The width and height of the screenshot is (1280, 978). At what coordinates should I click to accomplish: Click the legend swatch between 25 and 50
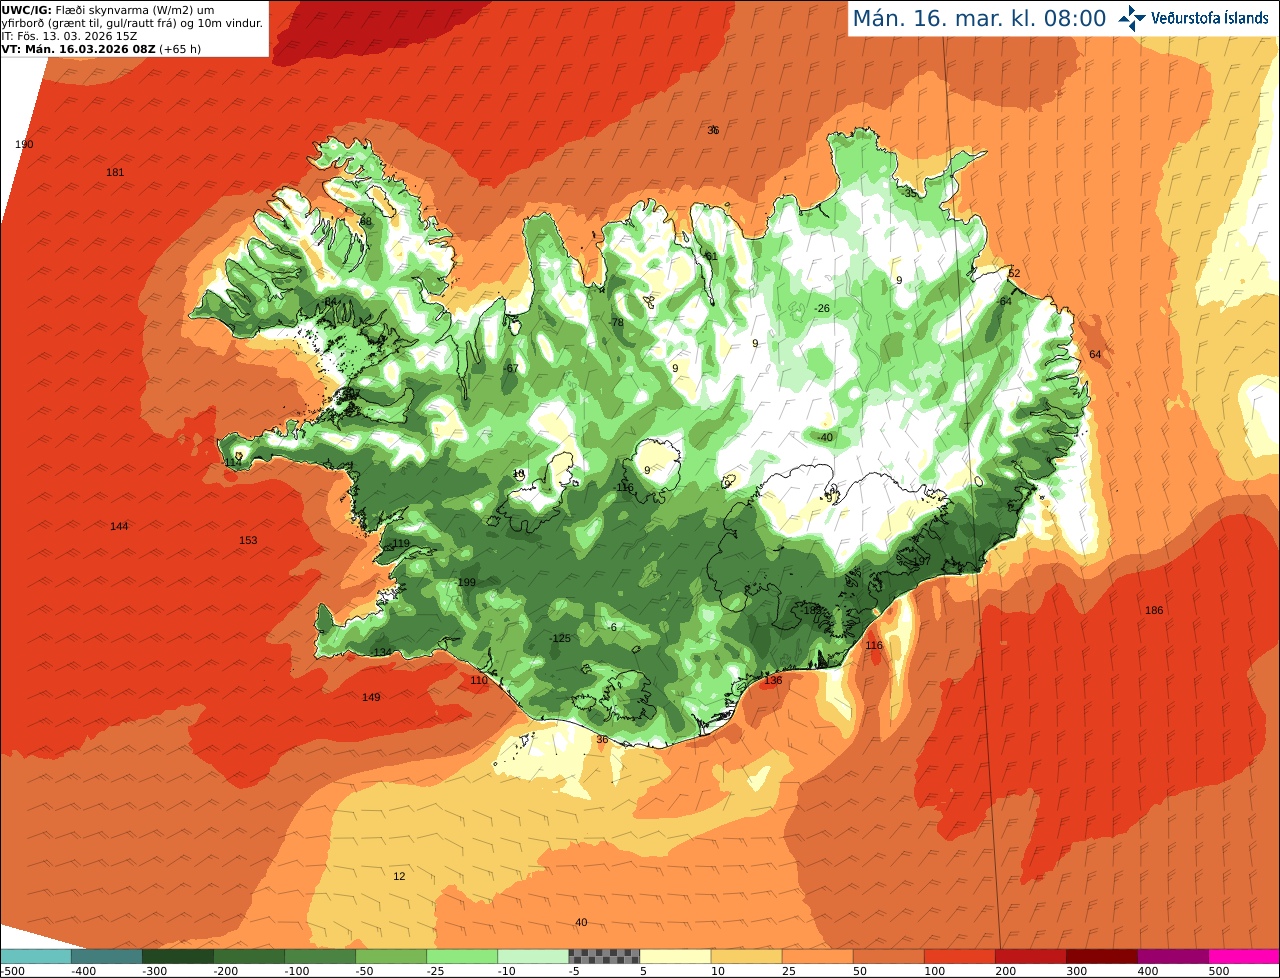pyautogui.click(x=817, y=955)
